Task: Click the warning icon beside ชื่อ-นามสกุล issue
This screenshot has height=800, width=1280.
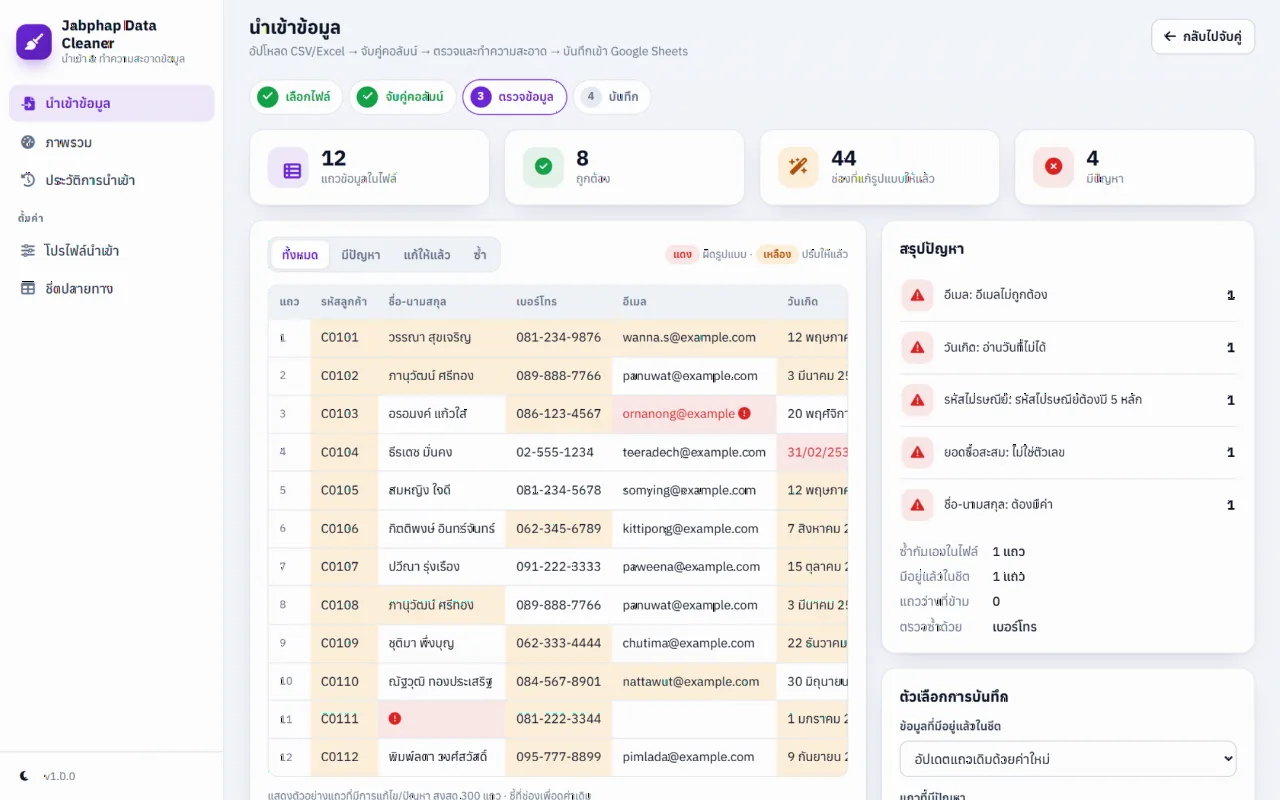Action: pos(917,504)
